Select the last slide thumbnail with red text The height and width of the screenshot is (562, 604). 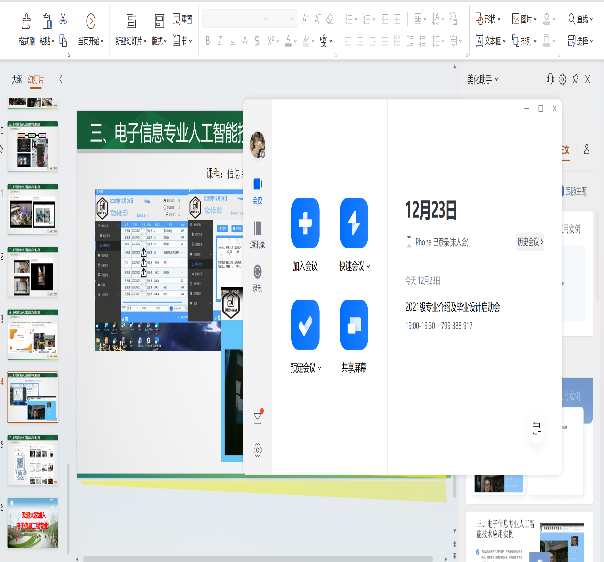pos(33,522)
